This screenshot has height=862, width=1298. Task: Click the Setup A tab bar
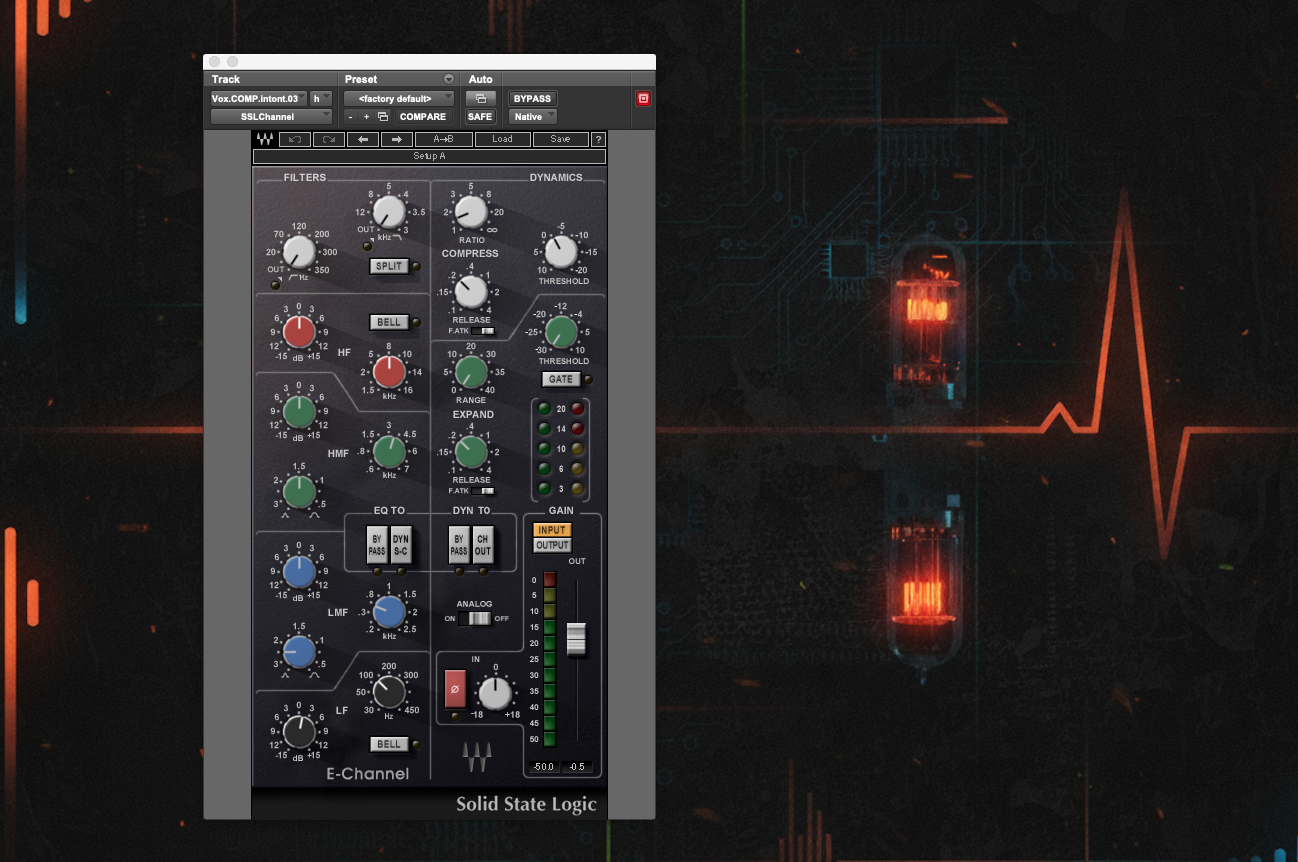click(428, 155)
